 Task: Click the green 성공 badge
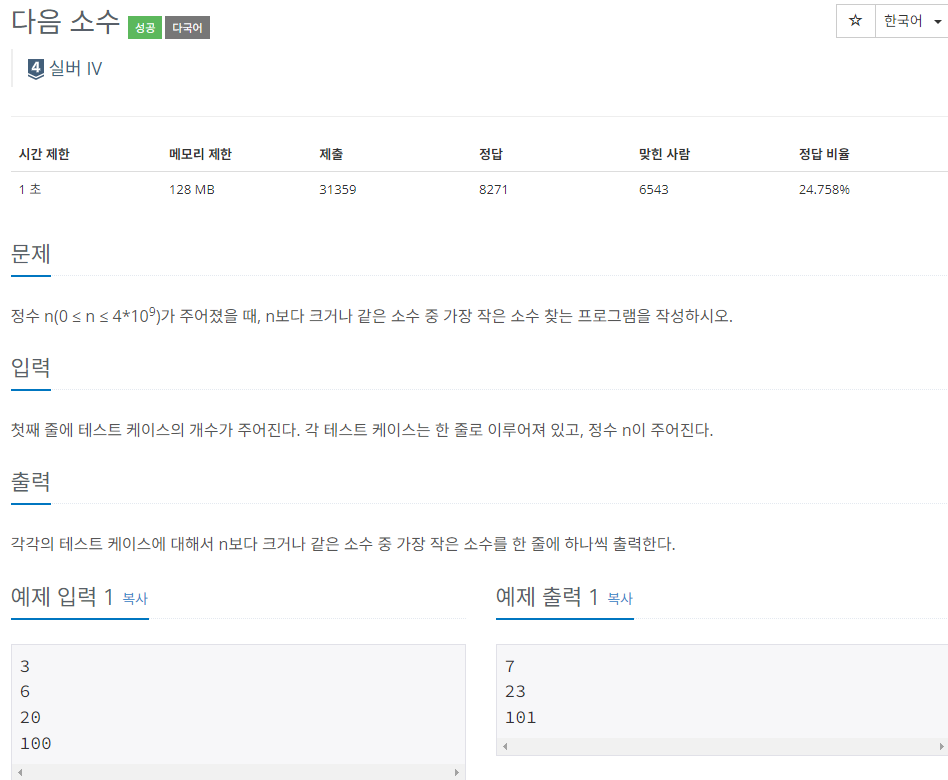point(144,28)
